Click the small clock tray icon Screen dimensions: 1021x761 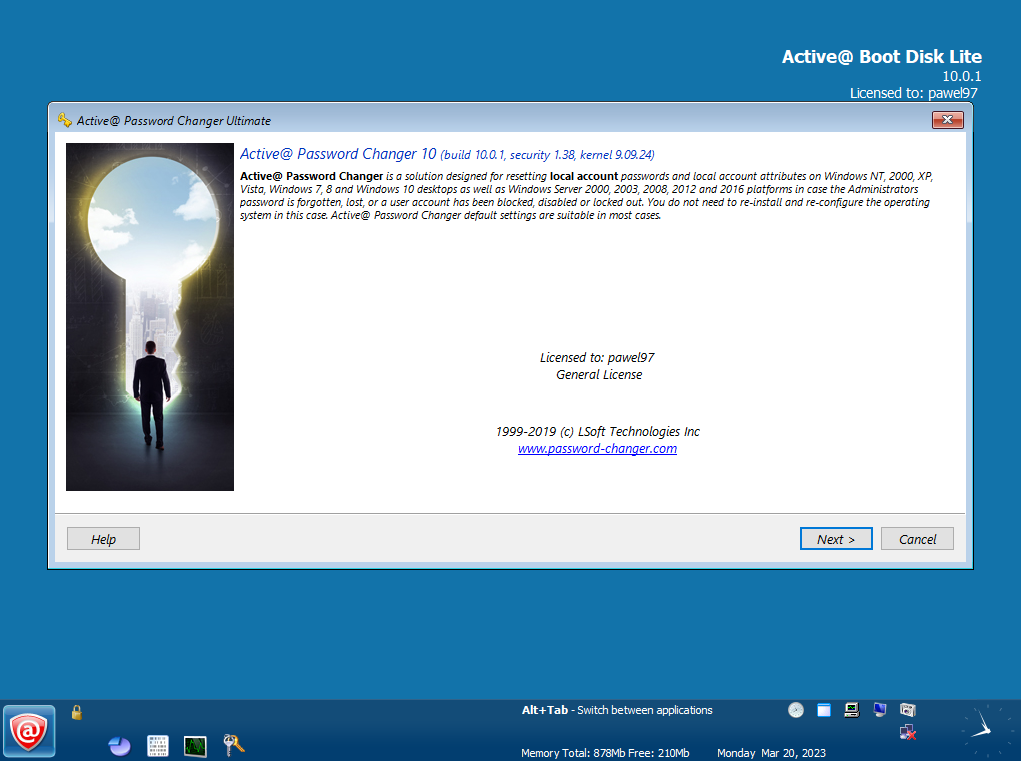[796, 710]
